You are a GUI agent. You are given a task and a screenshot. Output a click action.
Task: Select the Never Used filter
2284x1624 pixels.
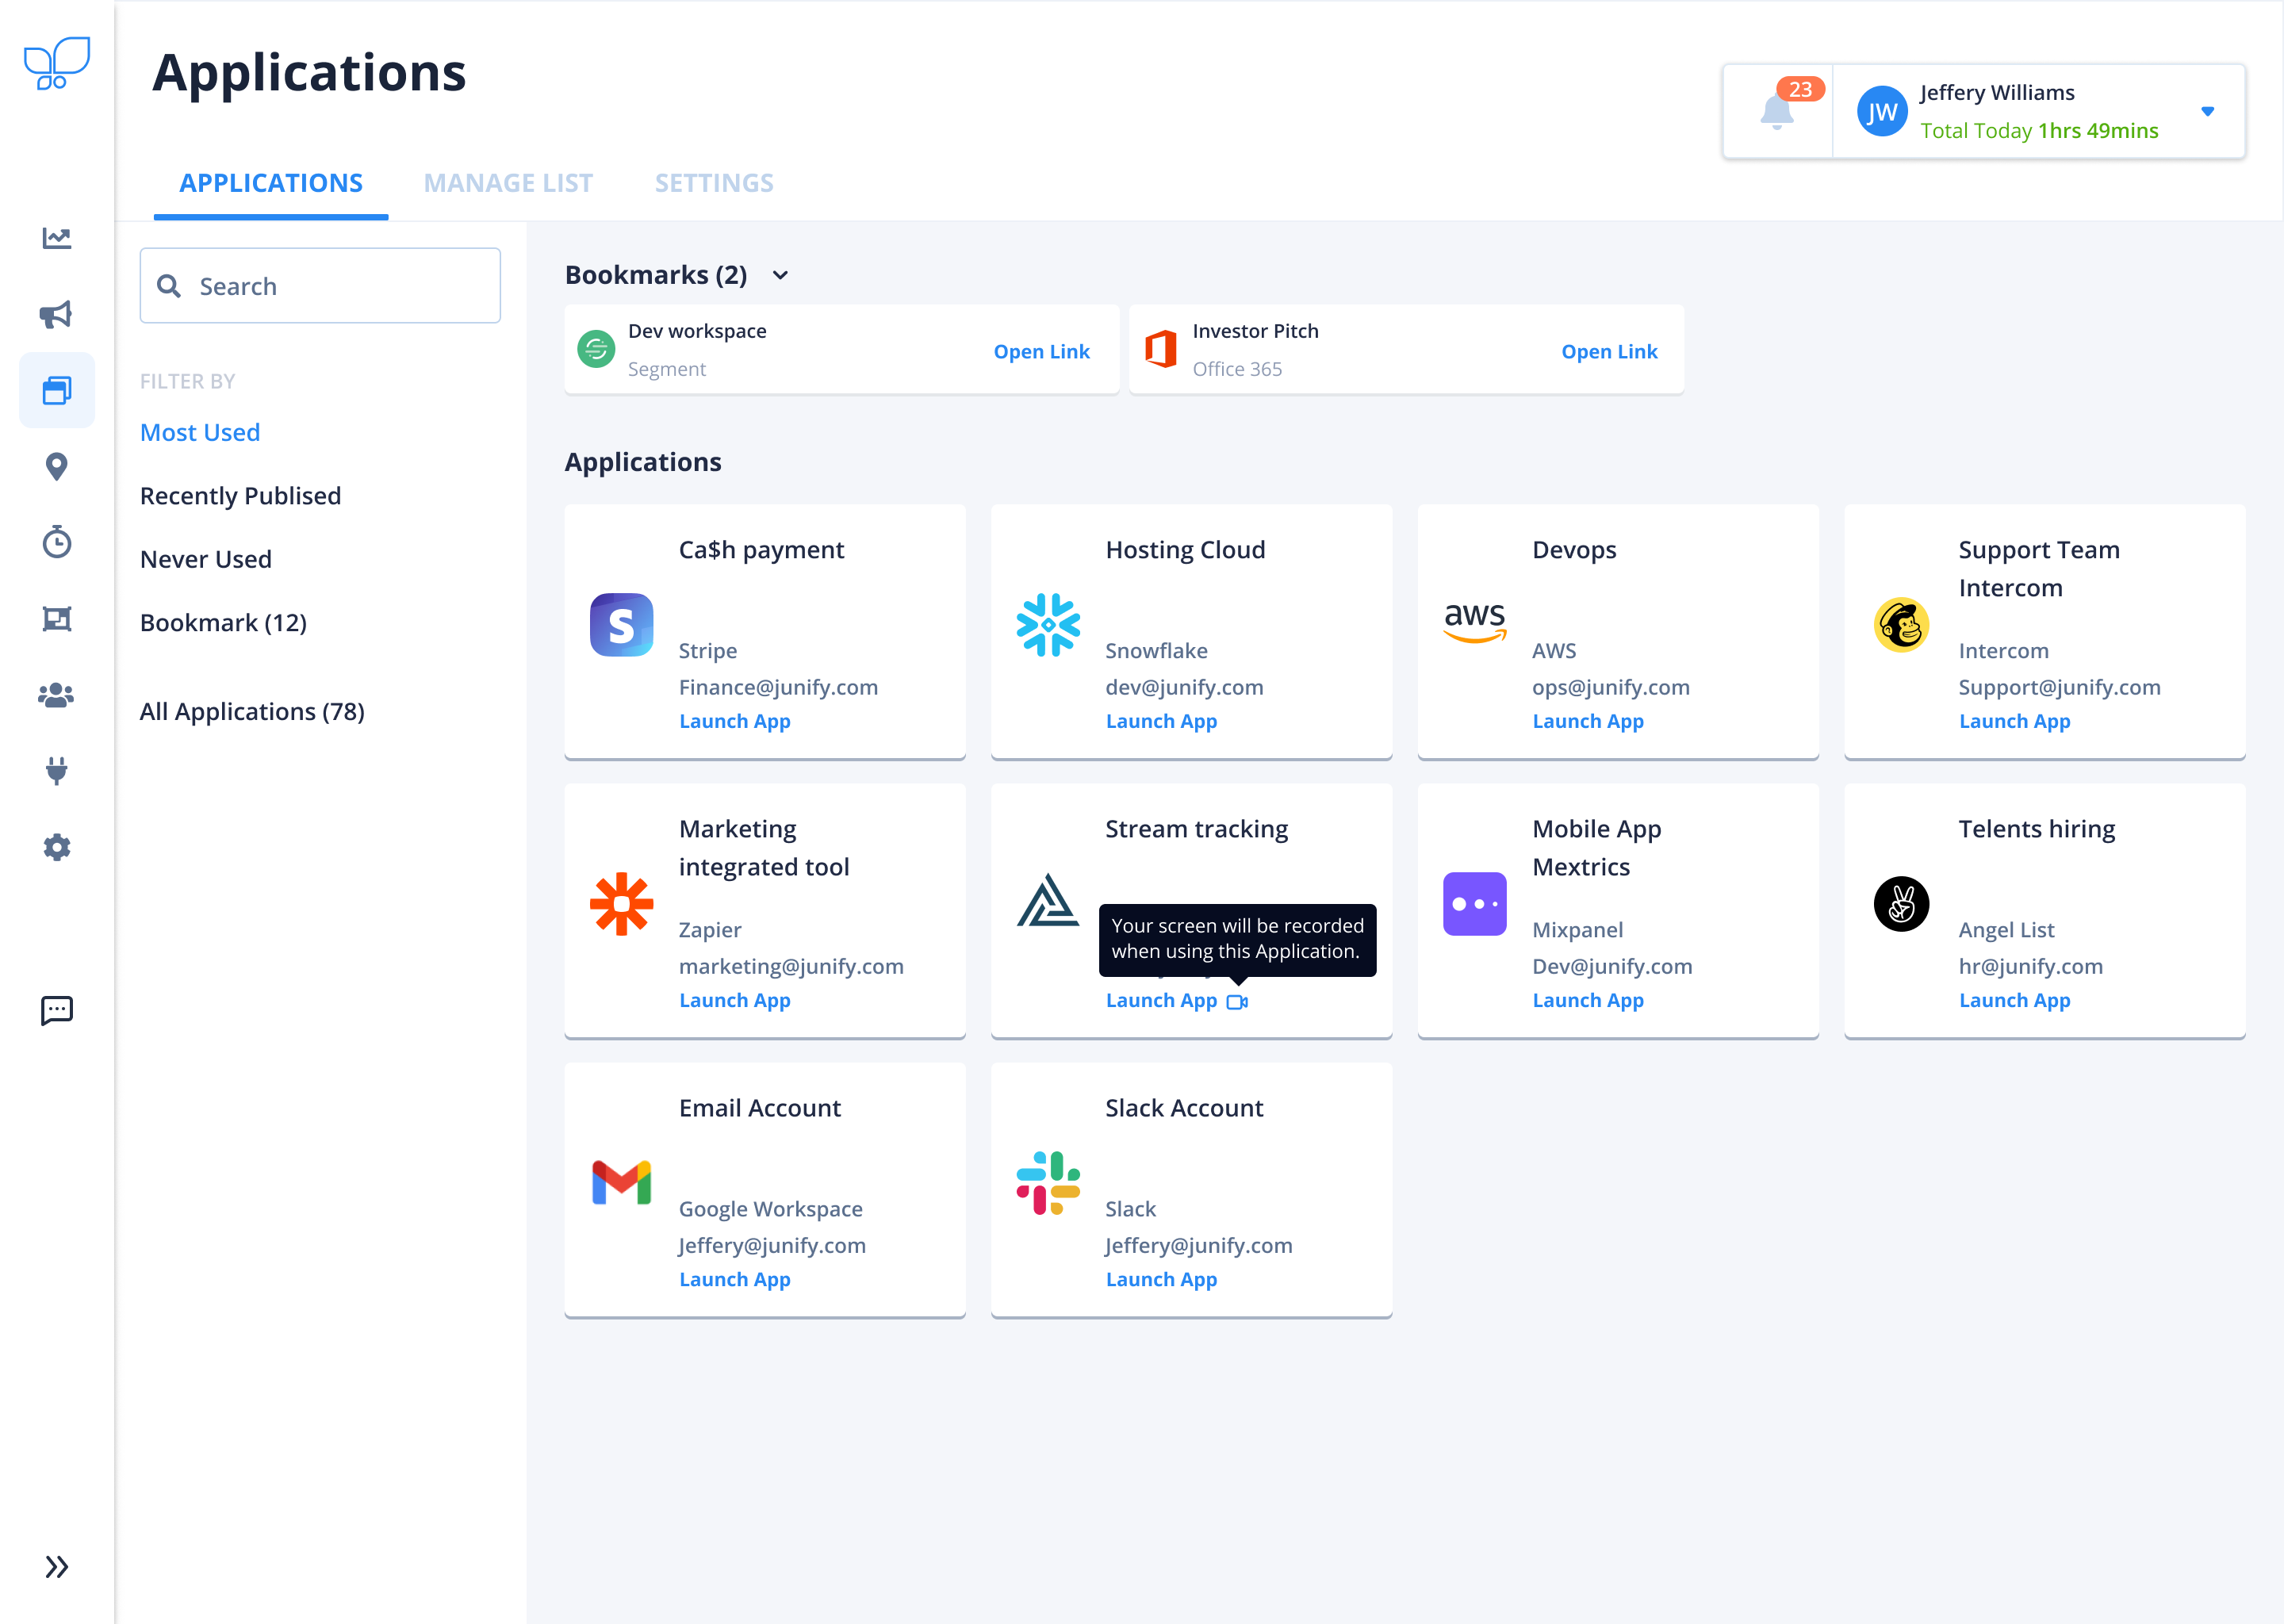point(205,557)
